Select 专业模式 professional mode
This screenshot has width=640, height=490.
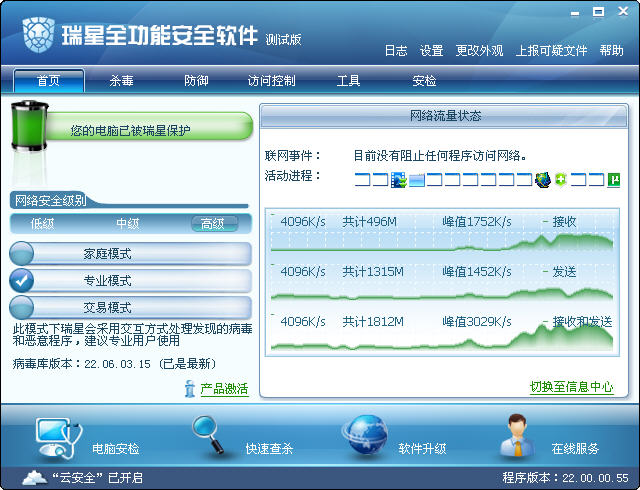click(130, 280)
